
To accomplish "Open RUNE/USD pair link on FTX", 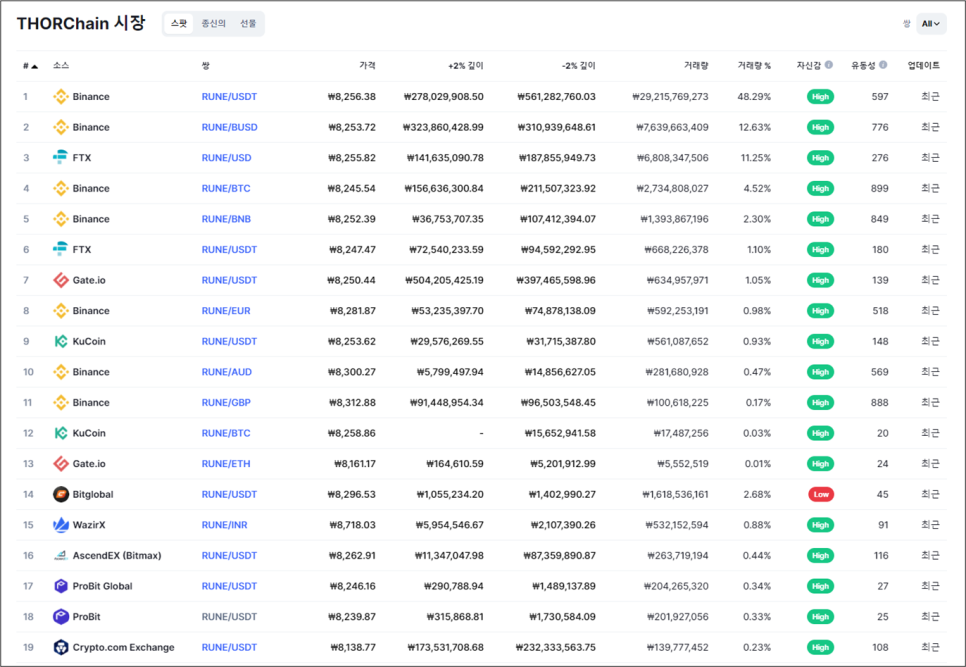I will pos(226,158).
